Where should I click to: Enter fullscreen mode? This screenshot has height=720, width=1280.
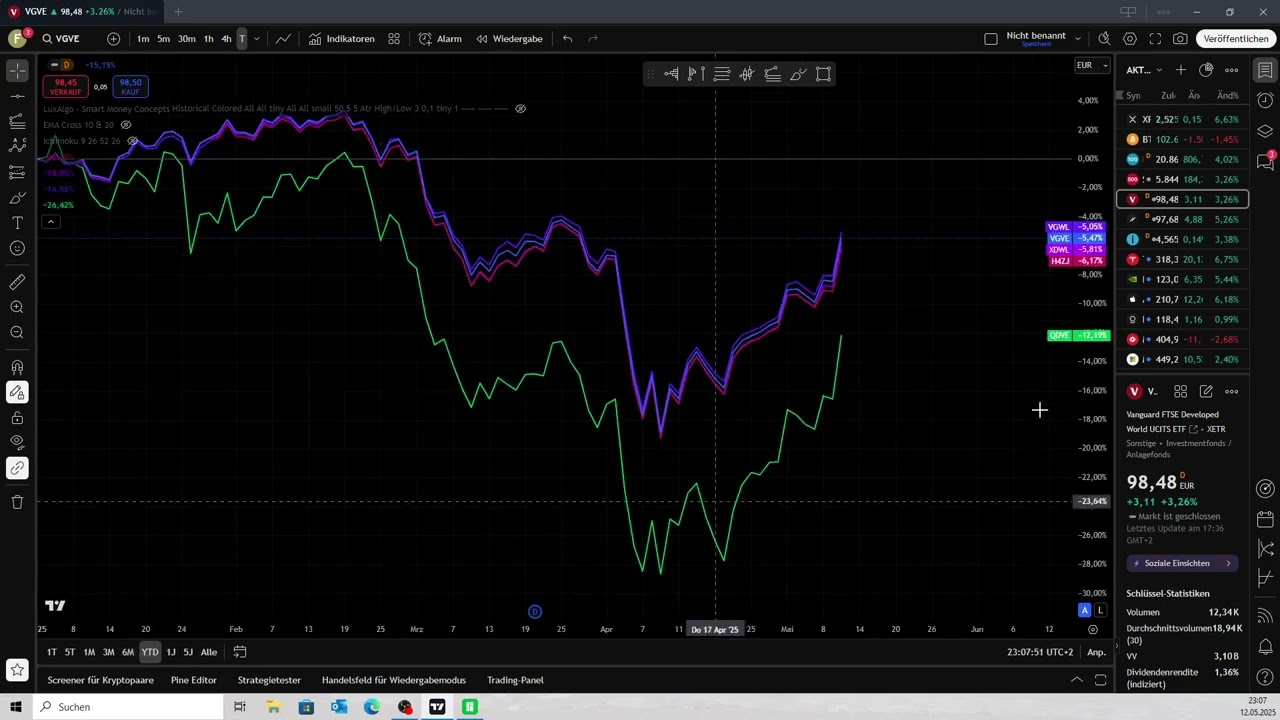(x=1155, y=39)
